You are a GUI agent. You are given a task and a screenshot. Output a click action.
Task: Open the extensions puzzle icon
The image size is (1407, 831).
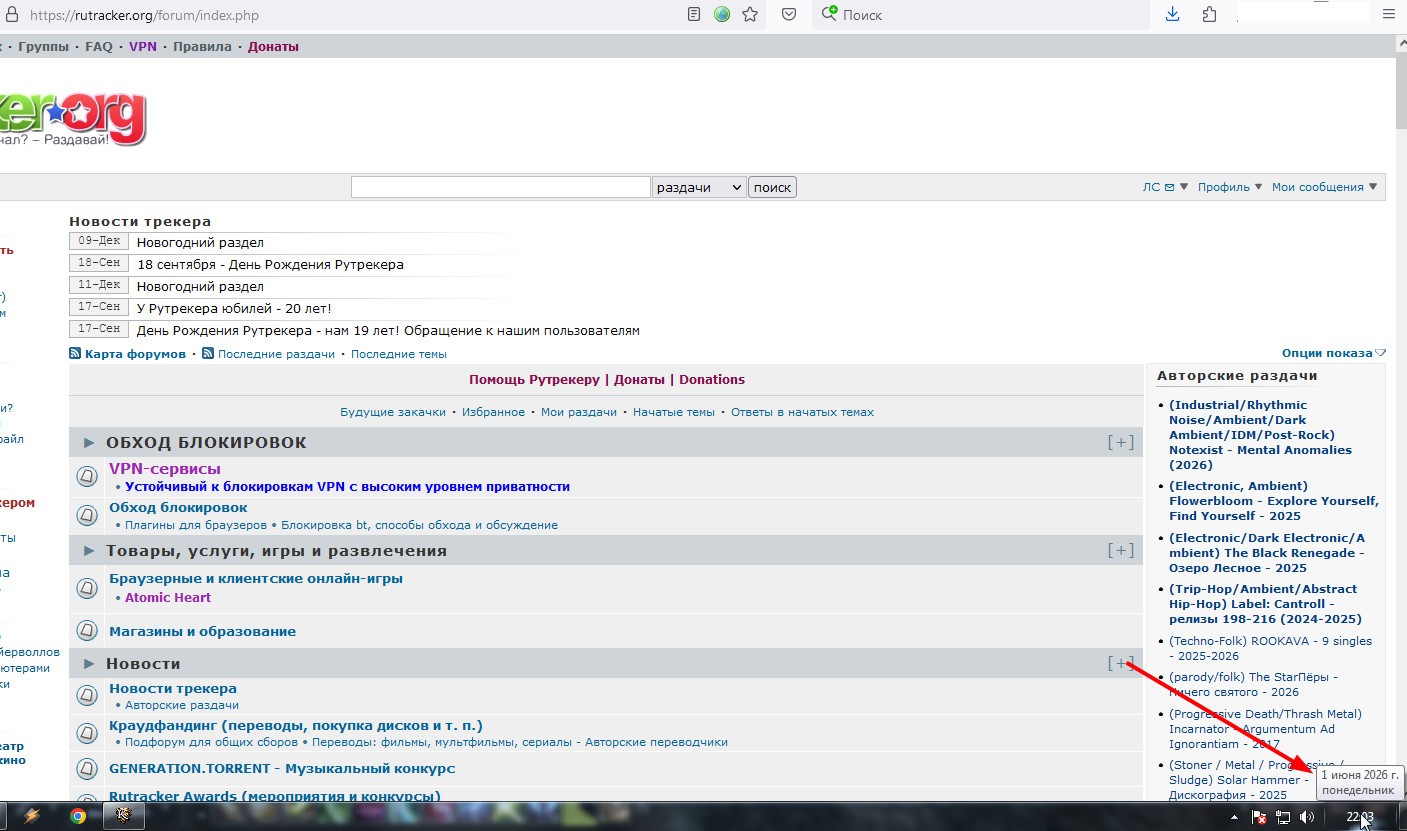[1210, 14]
